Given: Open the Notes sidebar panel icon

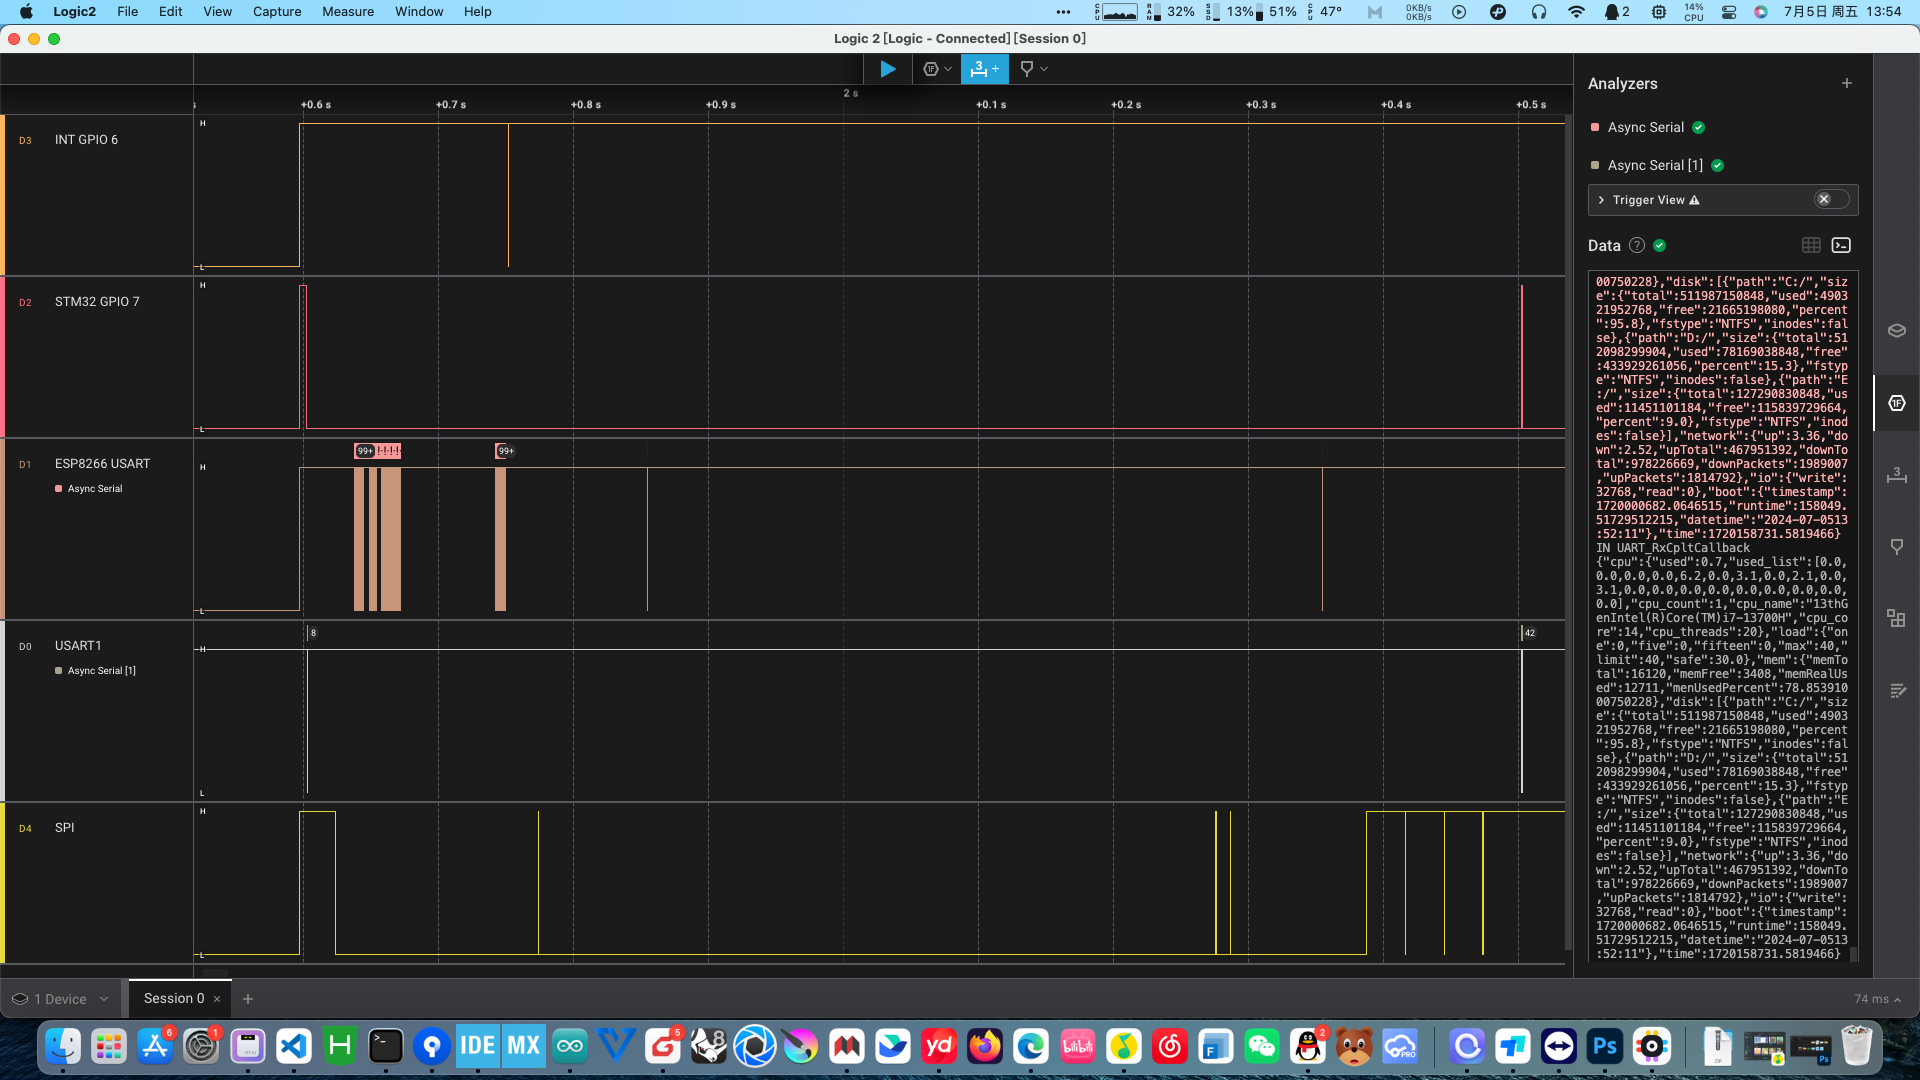Looking at the screenshot, I should (1896, 690).
